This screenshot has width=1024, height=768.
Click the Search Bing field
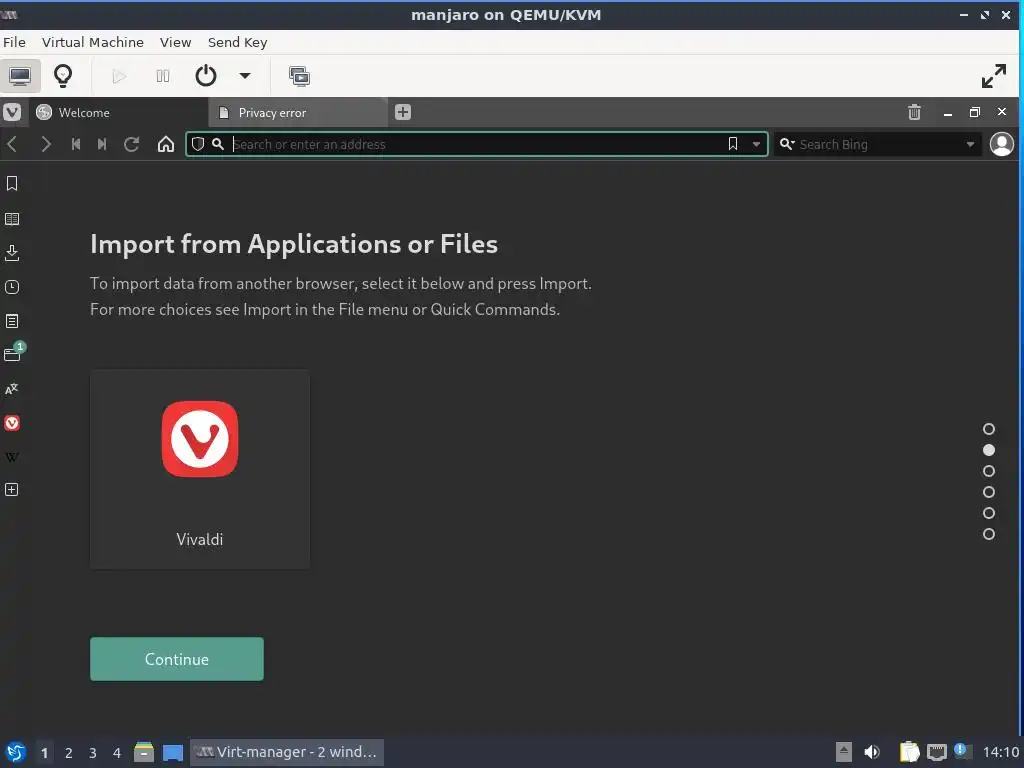coord(878,144)
